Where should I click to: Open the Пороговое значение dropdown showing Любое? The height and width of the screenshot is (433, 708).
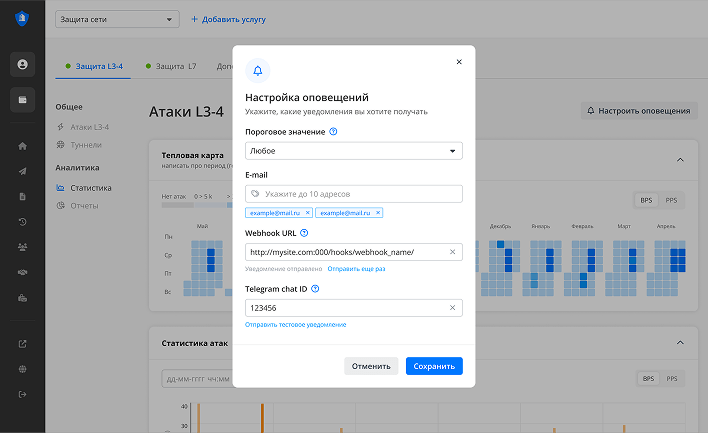tap(353, 151)
